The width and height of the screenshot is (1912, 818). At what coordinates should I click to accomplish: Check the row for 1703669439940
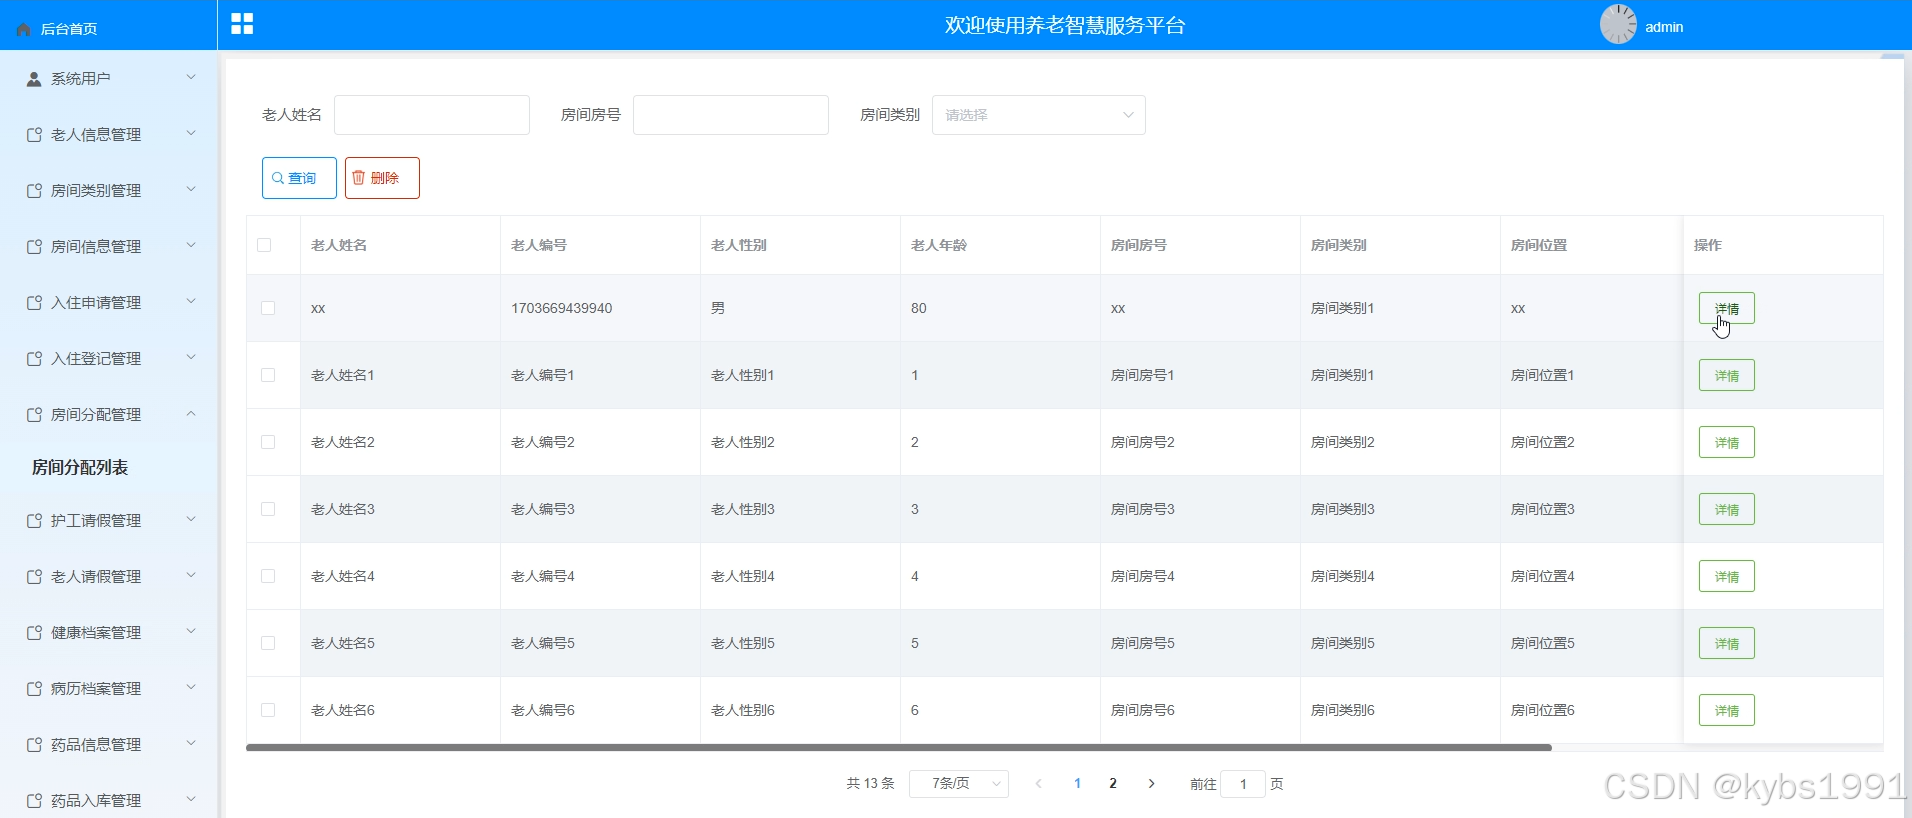click(x=268, y=308)
